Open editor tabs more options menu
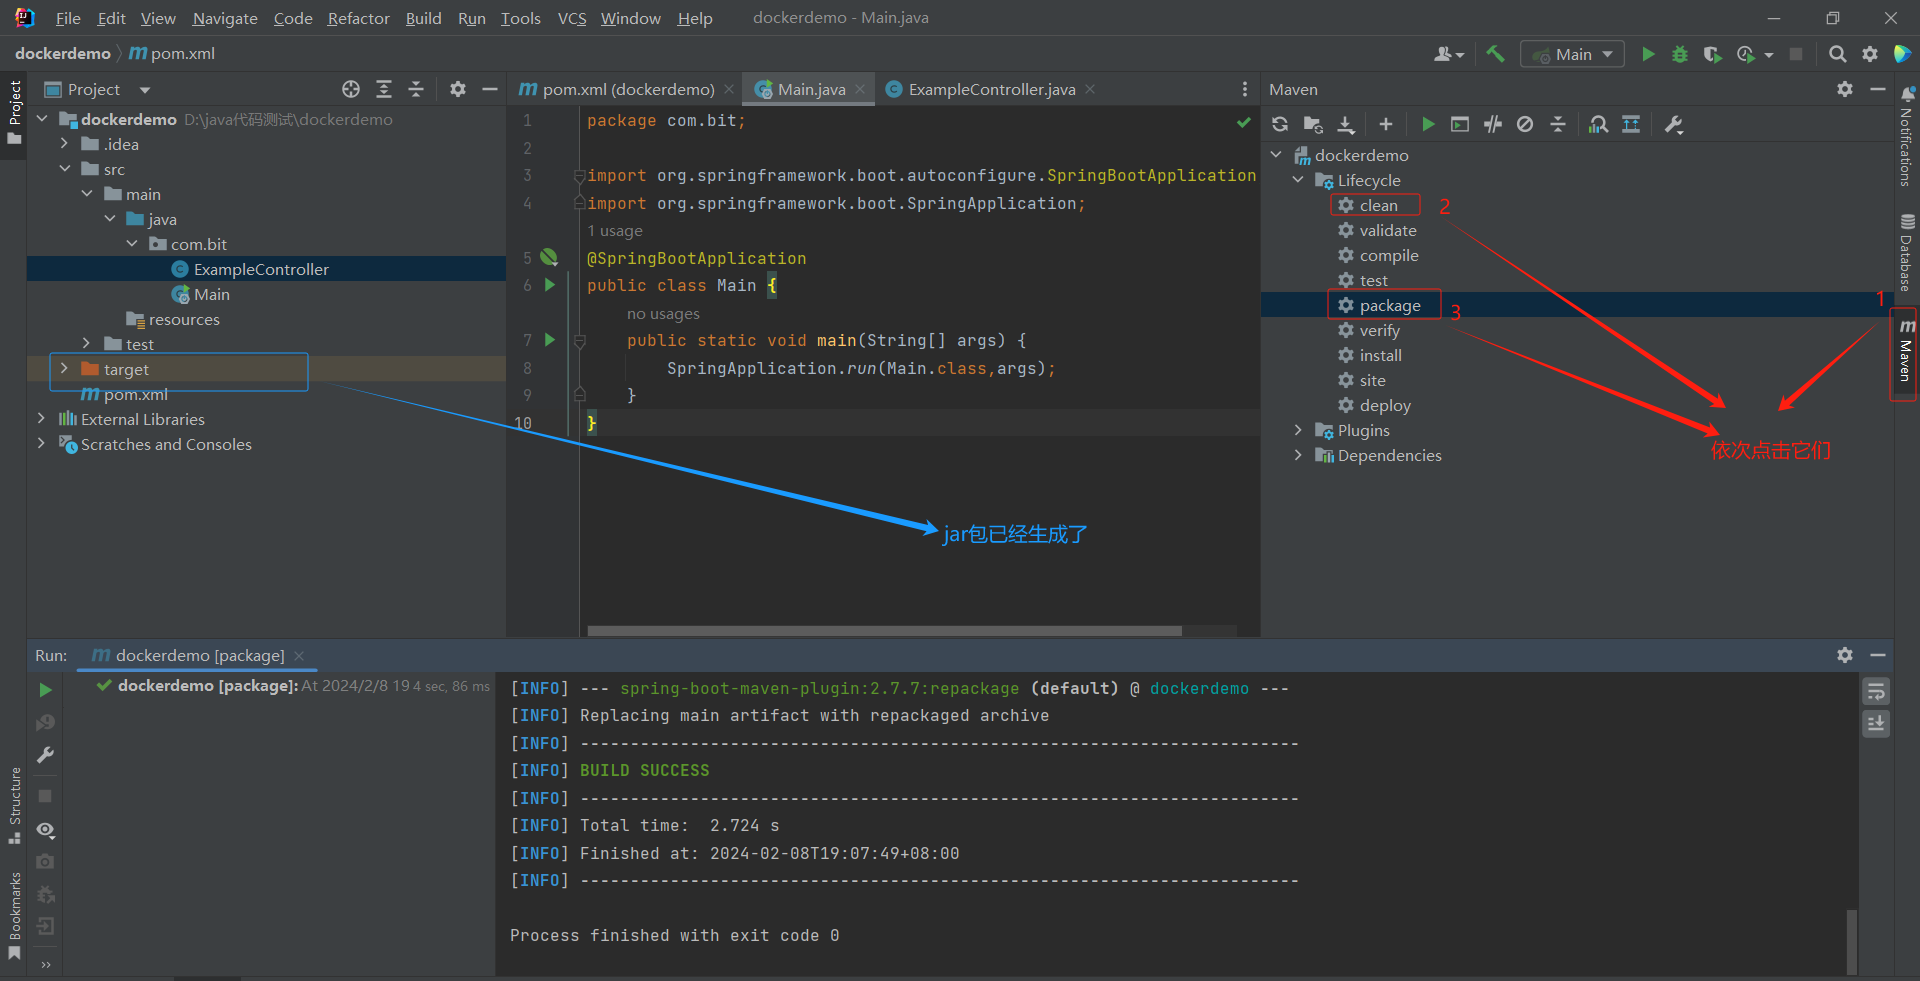Screen dimensions: 1920x981 coord(1244,89)
